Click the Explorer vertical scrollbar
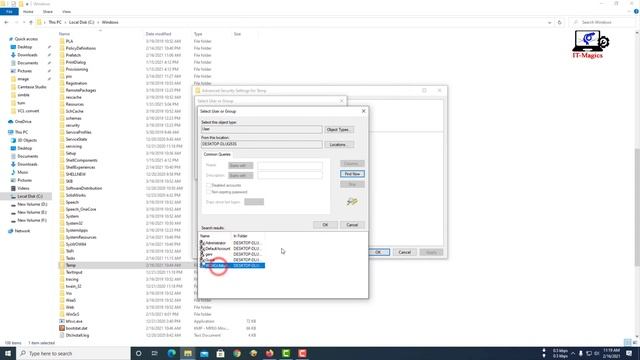Screen dimensions: 640x360 click(x=637, y=206)
